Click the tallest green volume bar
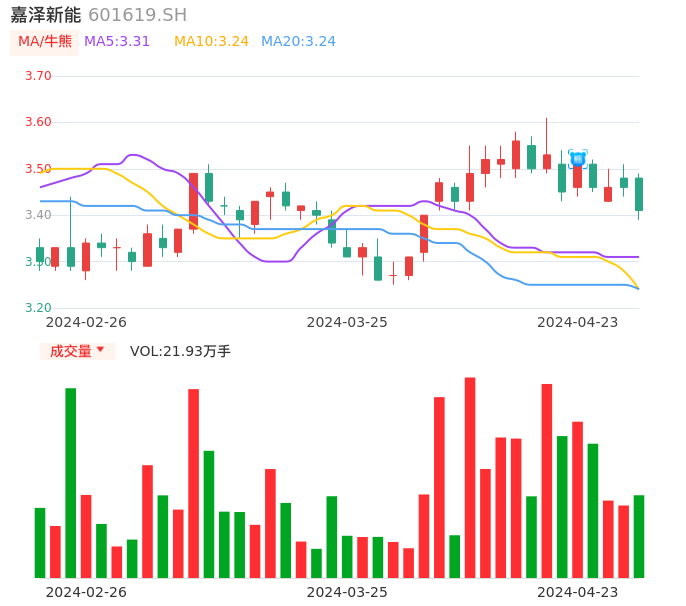Viewport: 686px width, 606px height. (71, 482)
